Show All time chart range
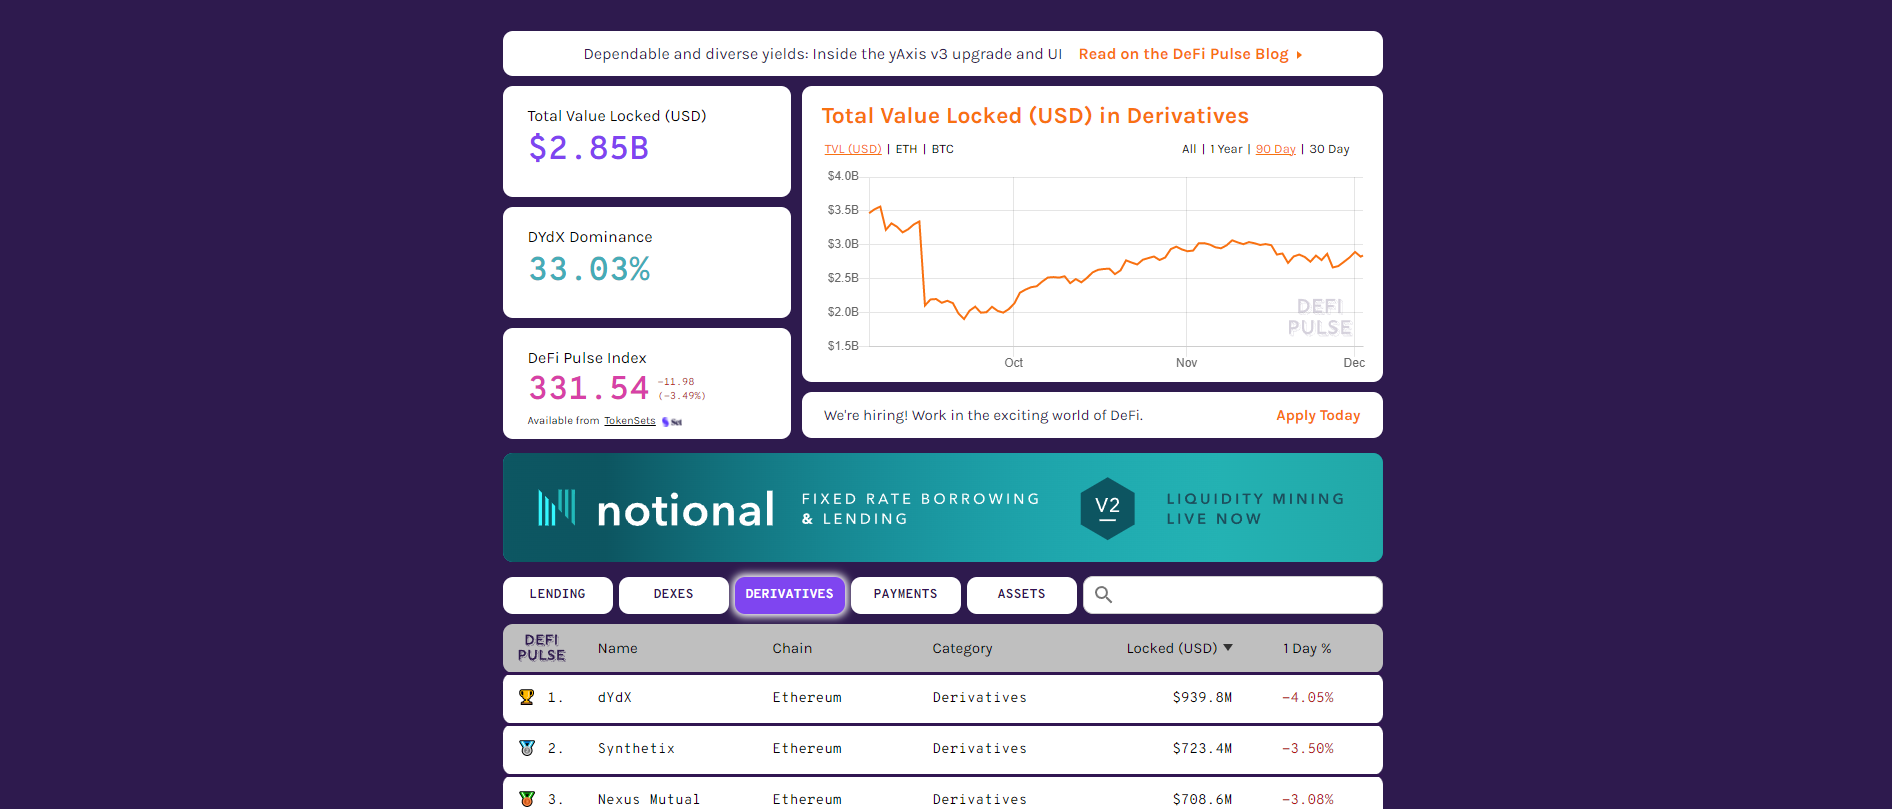 pyautogui.click(x=1189, y=149)
